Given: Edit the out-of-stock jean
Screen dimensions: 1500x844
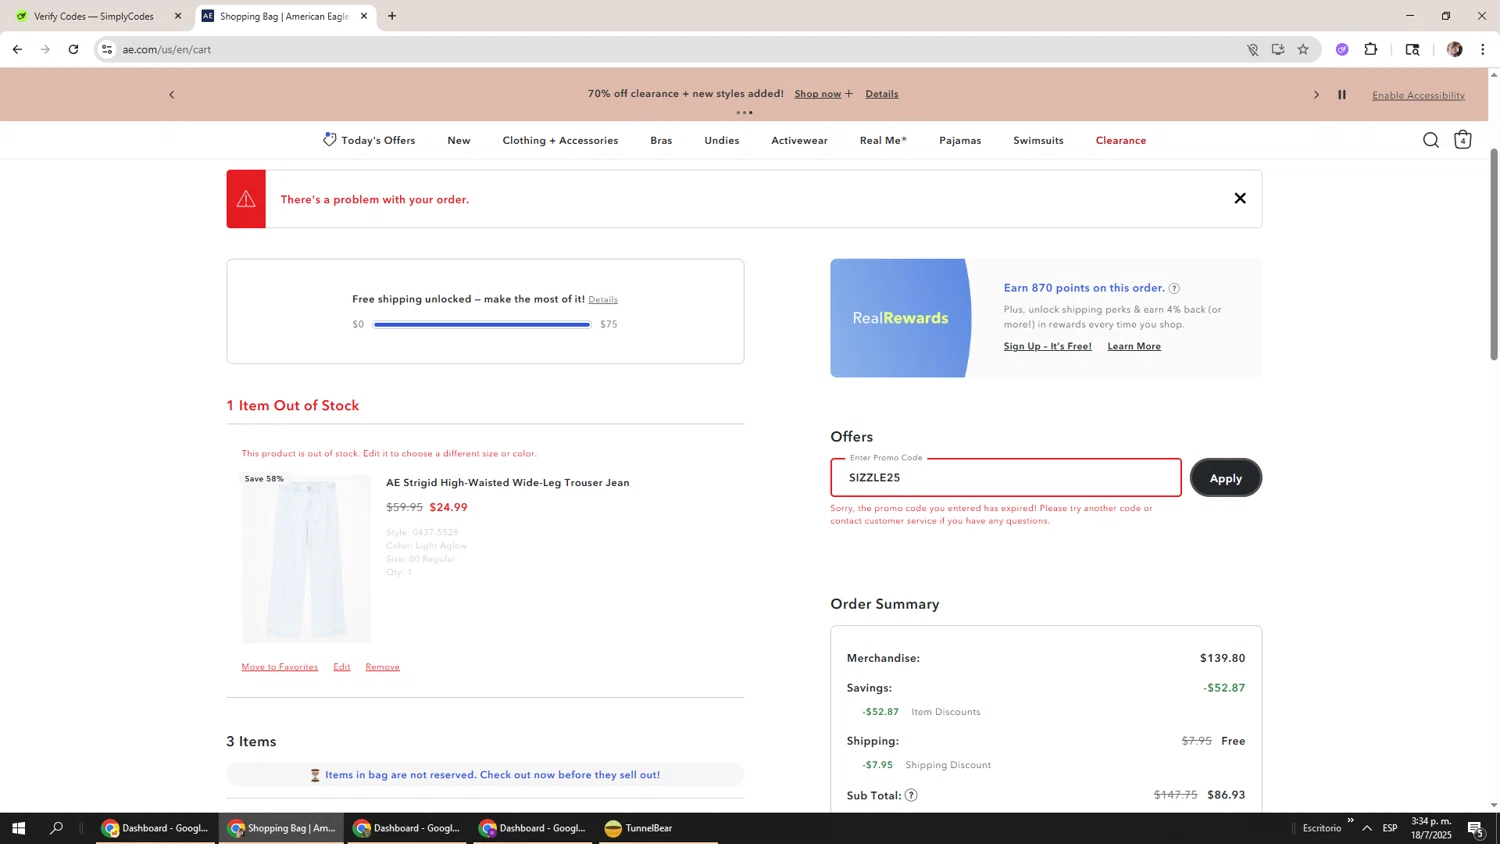Looking at the screenshot, I should tap(342, 667).
